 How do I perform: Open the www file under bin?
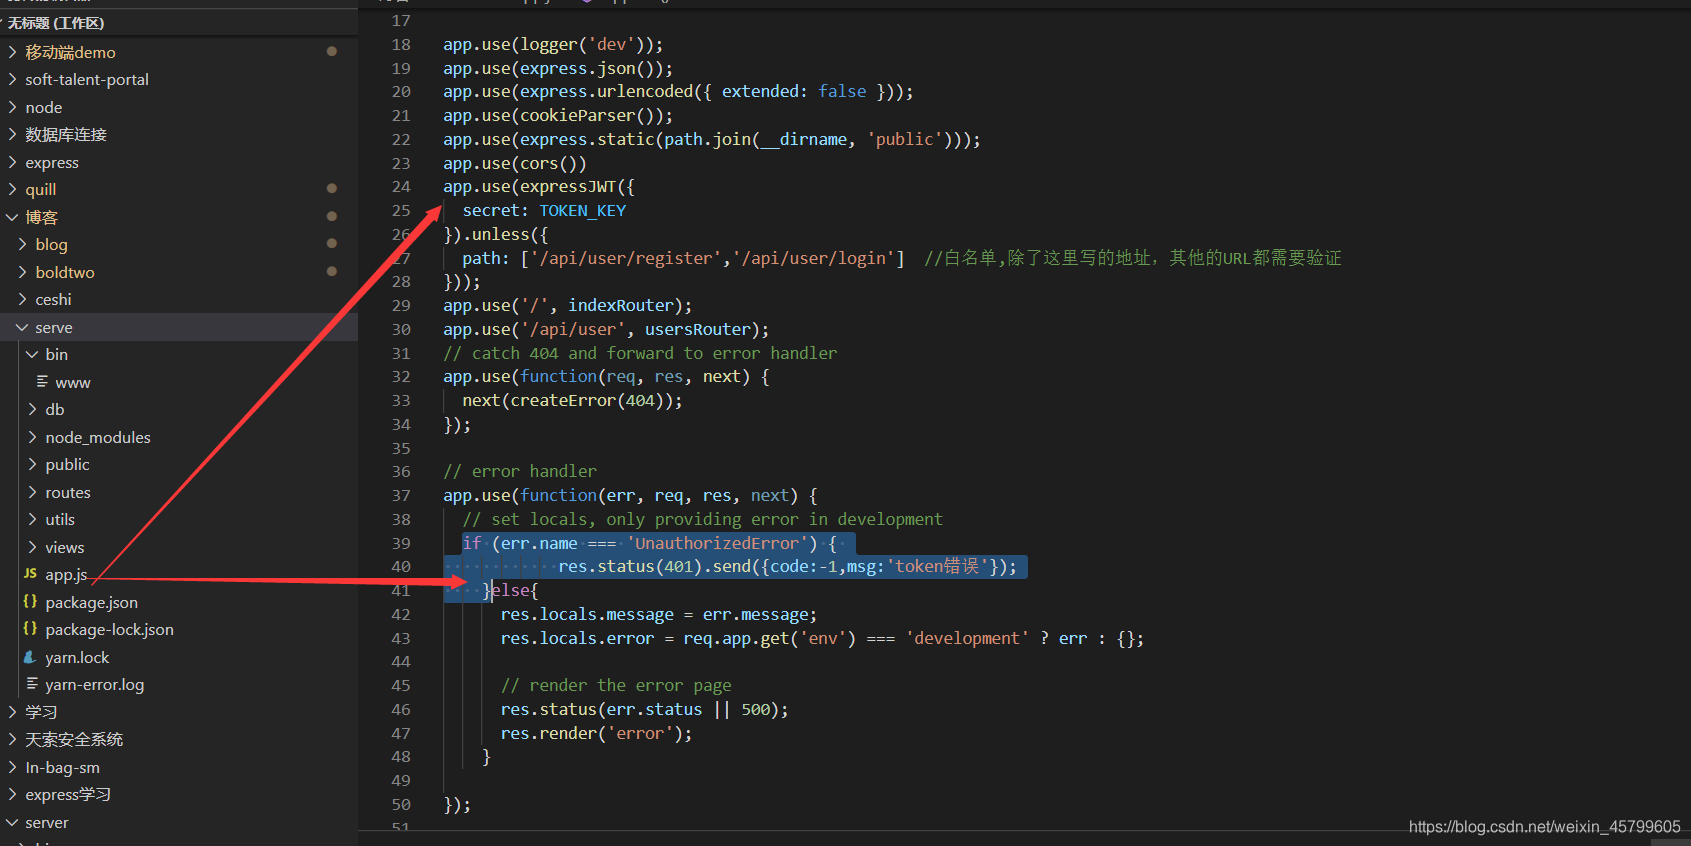coord(73,382)
